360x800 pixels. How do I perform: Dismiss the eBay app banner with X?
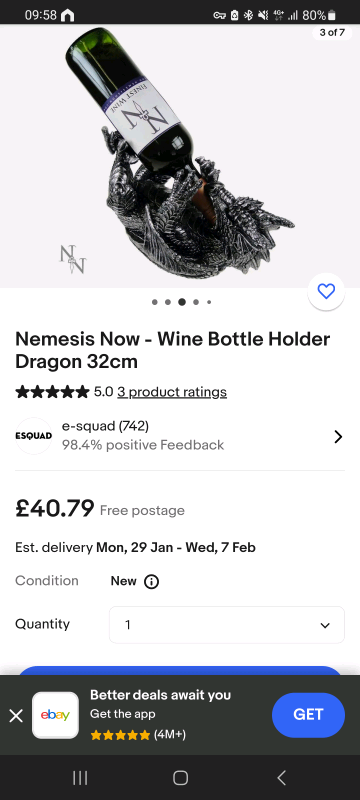tap(16, 716)
